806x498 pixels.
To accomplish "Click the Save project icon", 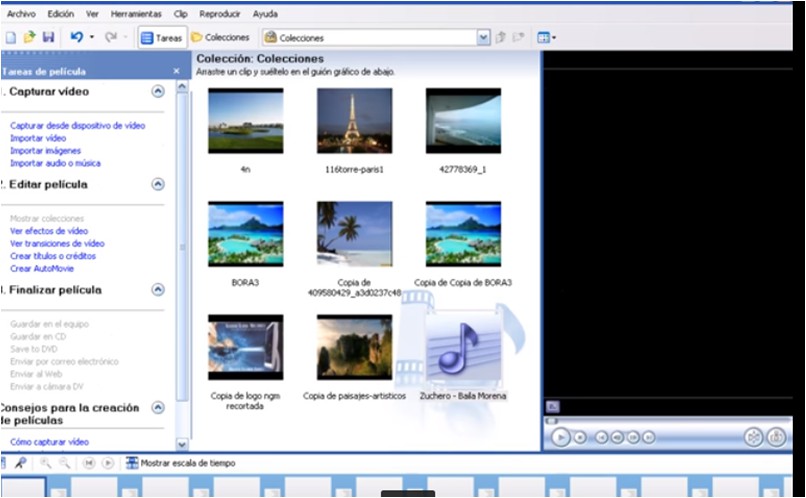I will tap(47, 38).
